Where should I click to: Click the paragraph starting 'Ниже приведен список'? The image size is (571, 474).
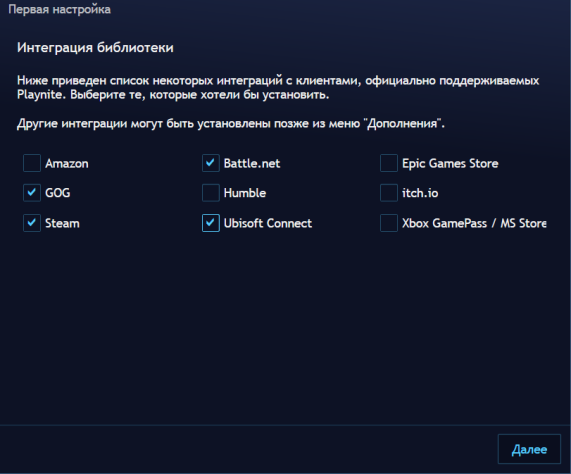pyautogui.click(x=278, y=87)
